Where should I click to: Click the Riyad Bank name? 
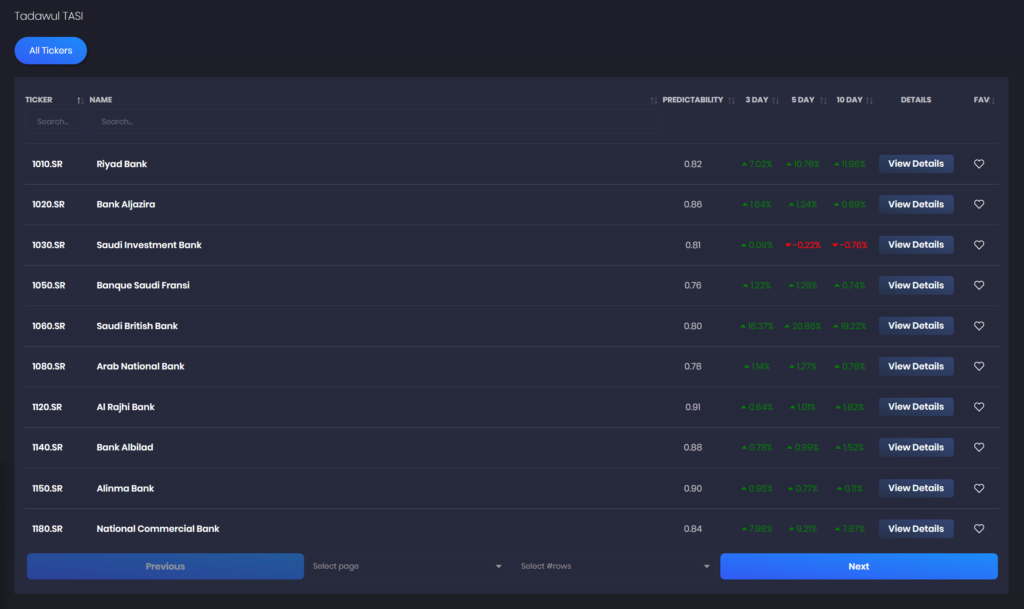(x=121, y=164)
